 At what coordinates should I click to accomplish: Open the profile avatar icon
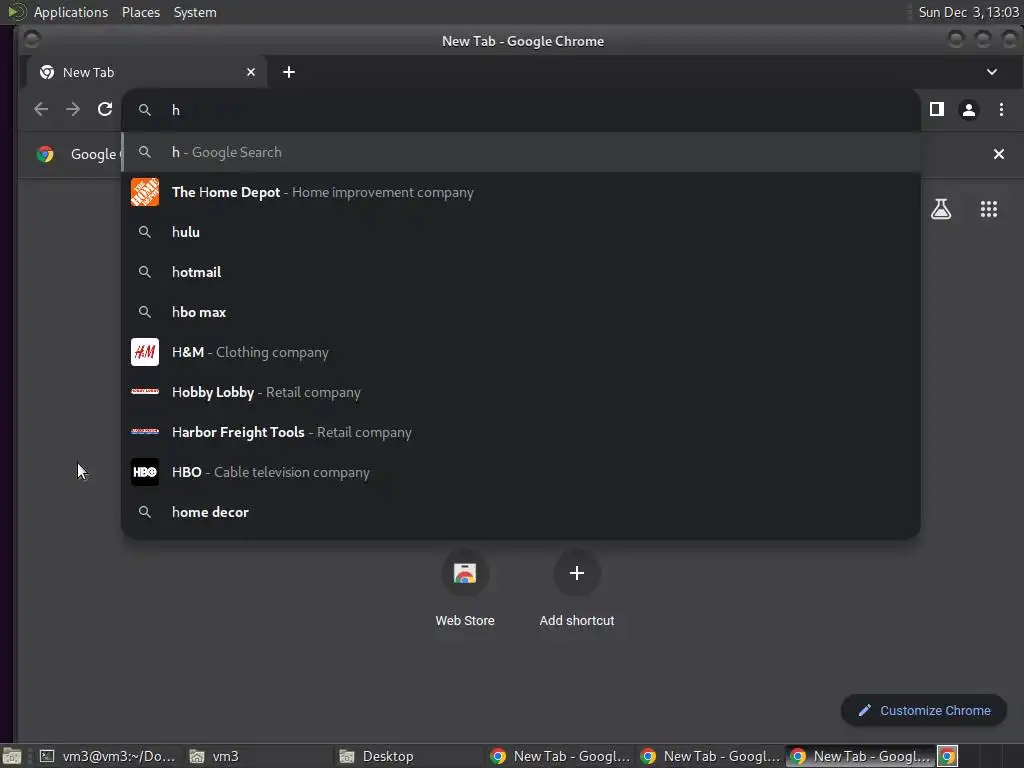(x=968, y=110)
